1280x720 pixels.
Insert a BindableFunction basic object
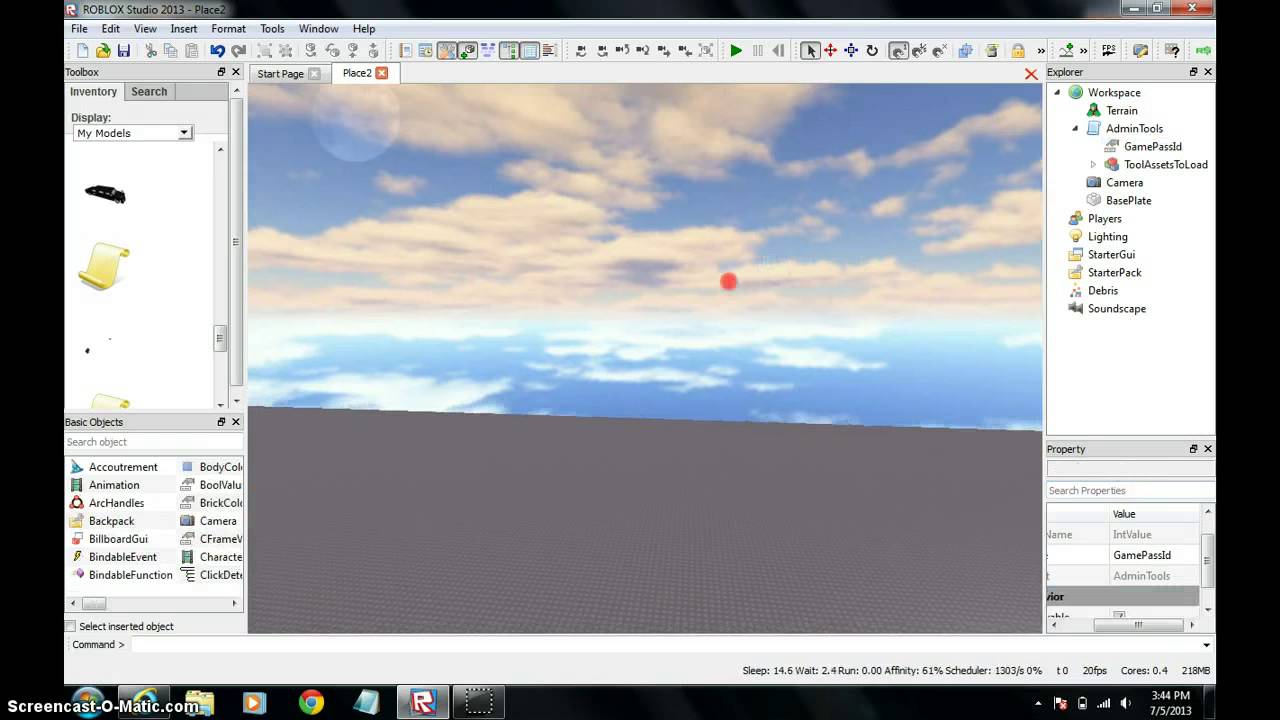(130, 575)
